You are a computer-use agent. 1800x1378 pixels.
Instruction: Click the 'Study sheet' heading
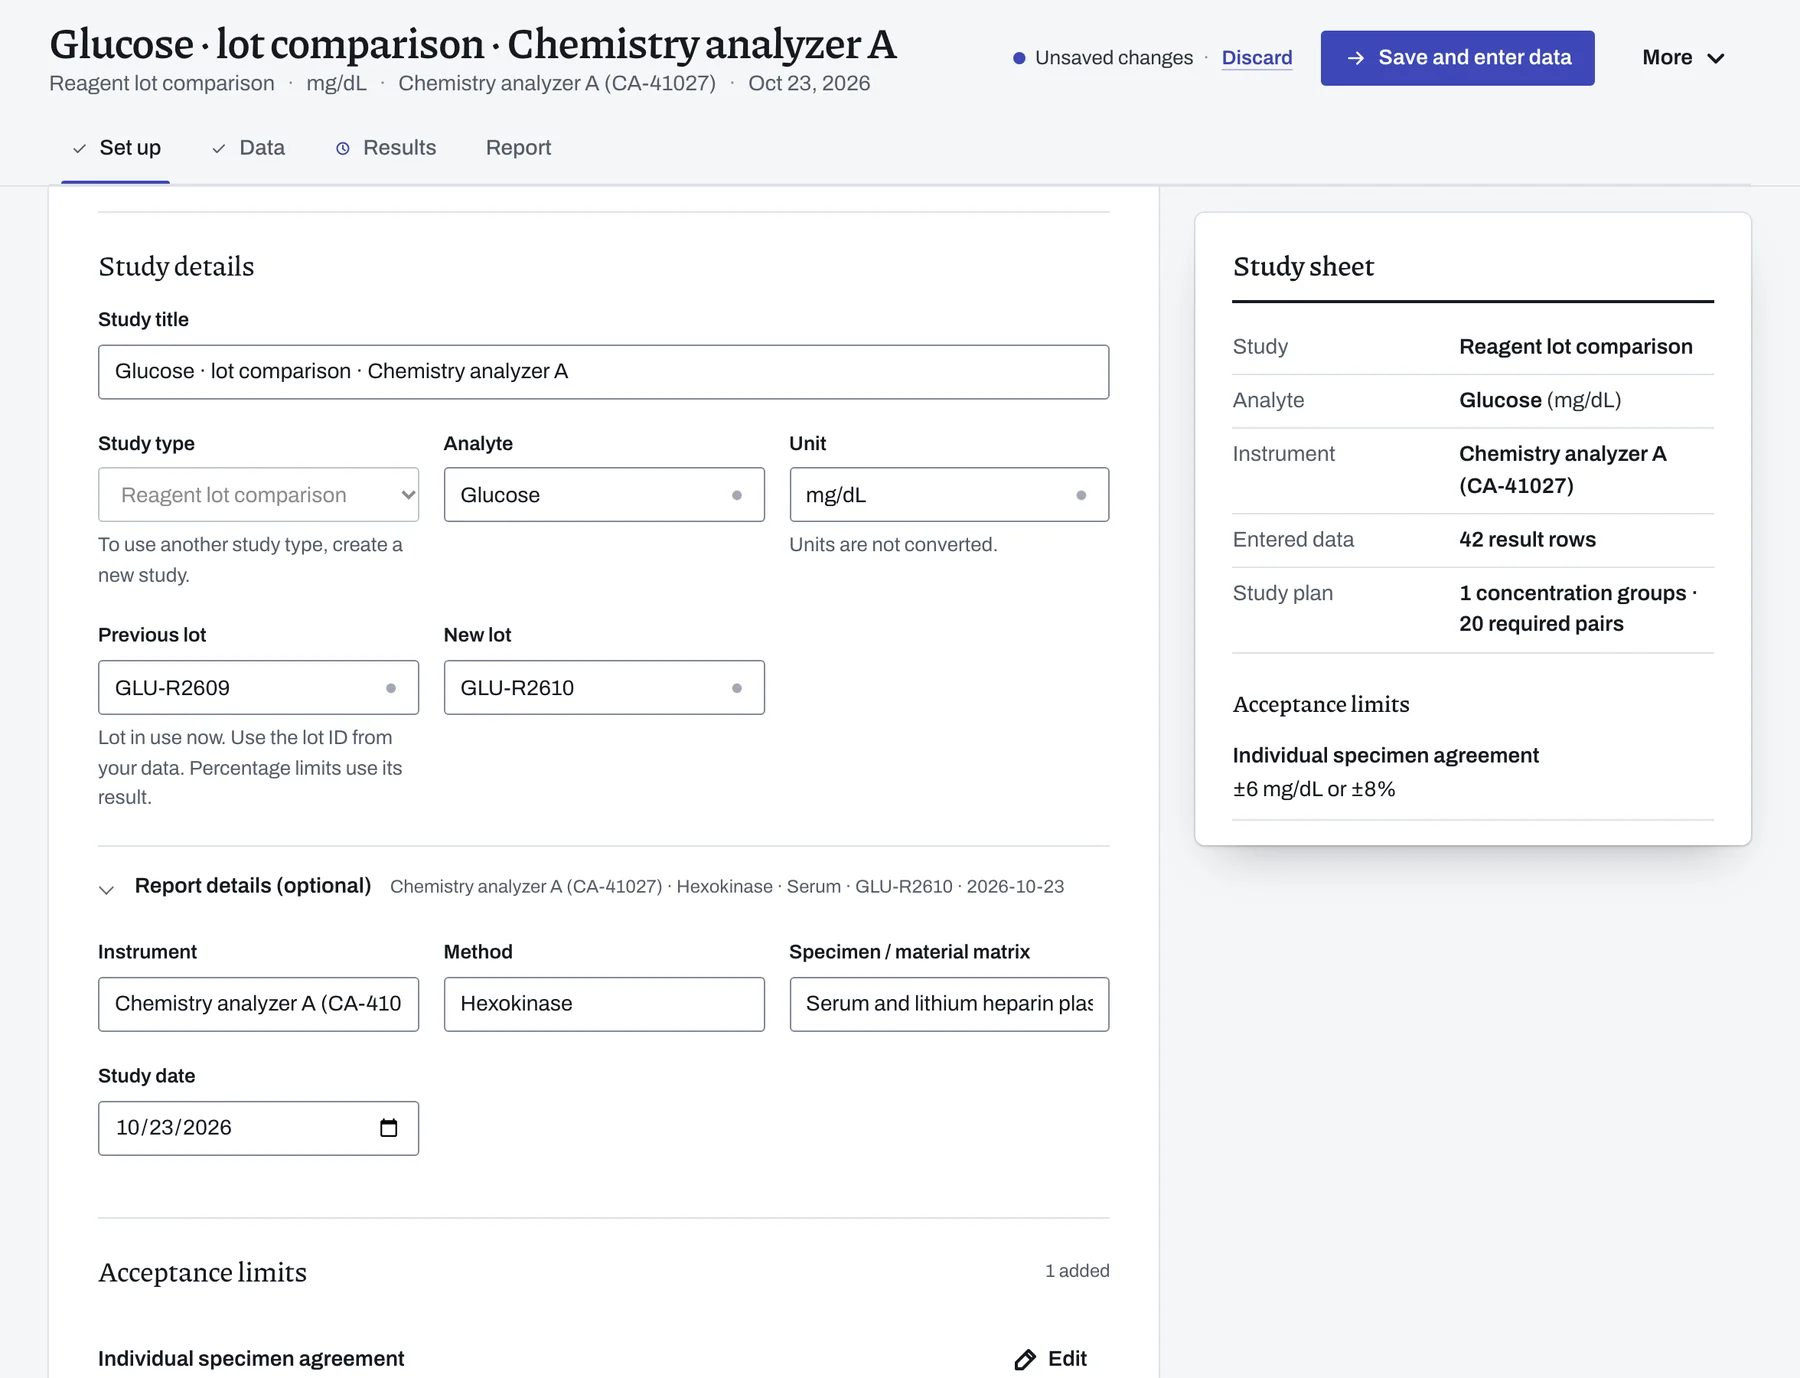(1303, 266)
